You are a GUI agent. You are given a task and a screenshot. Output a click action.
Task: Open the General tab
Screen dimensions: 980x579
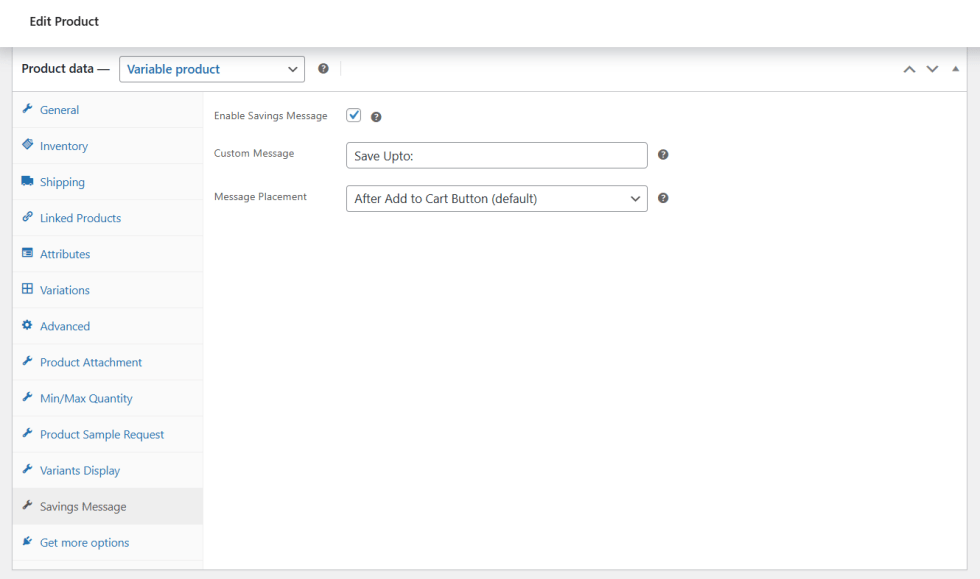pos(59,110)
